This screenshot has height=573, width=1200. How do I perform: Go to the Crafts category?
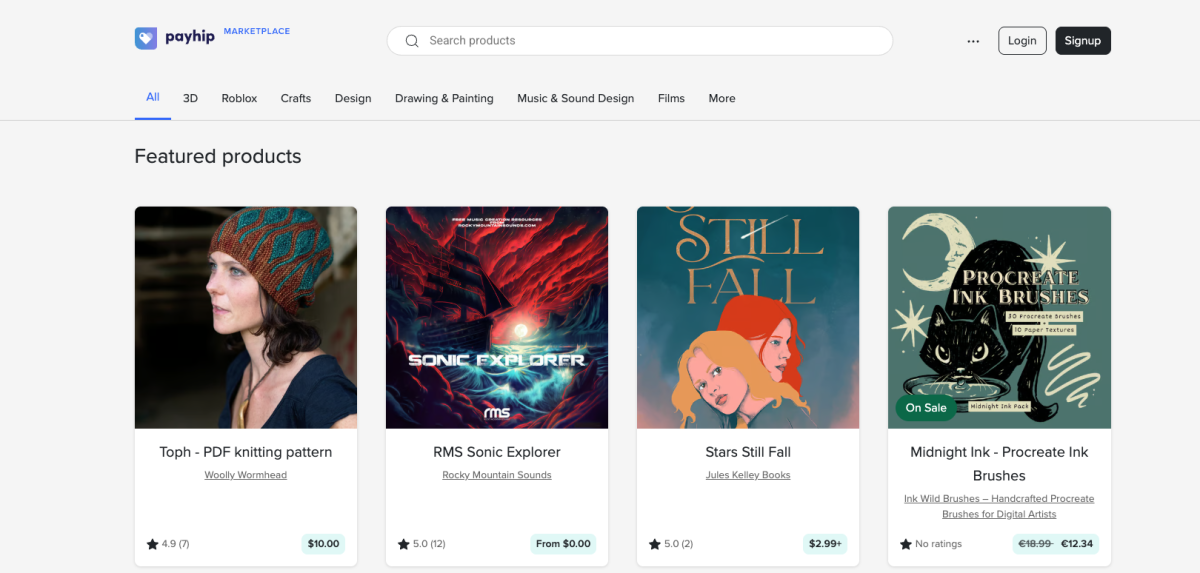coord(296,98)
